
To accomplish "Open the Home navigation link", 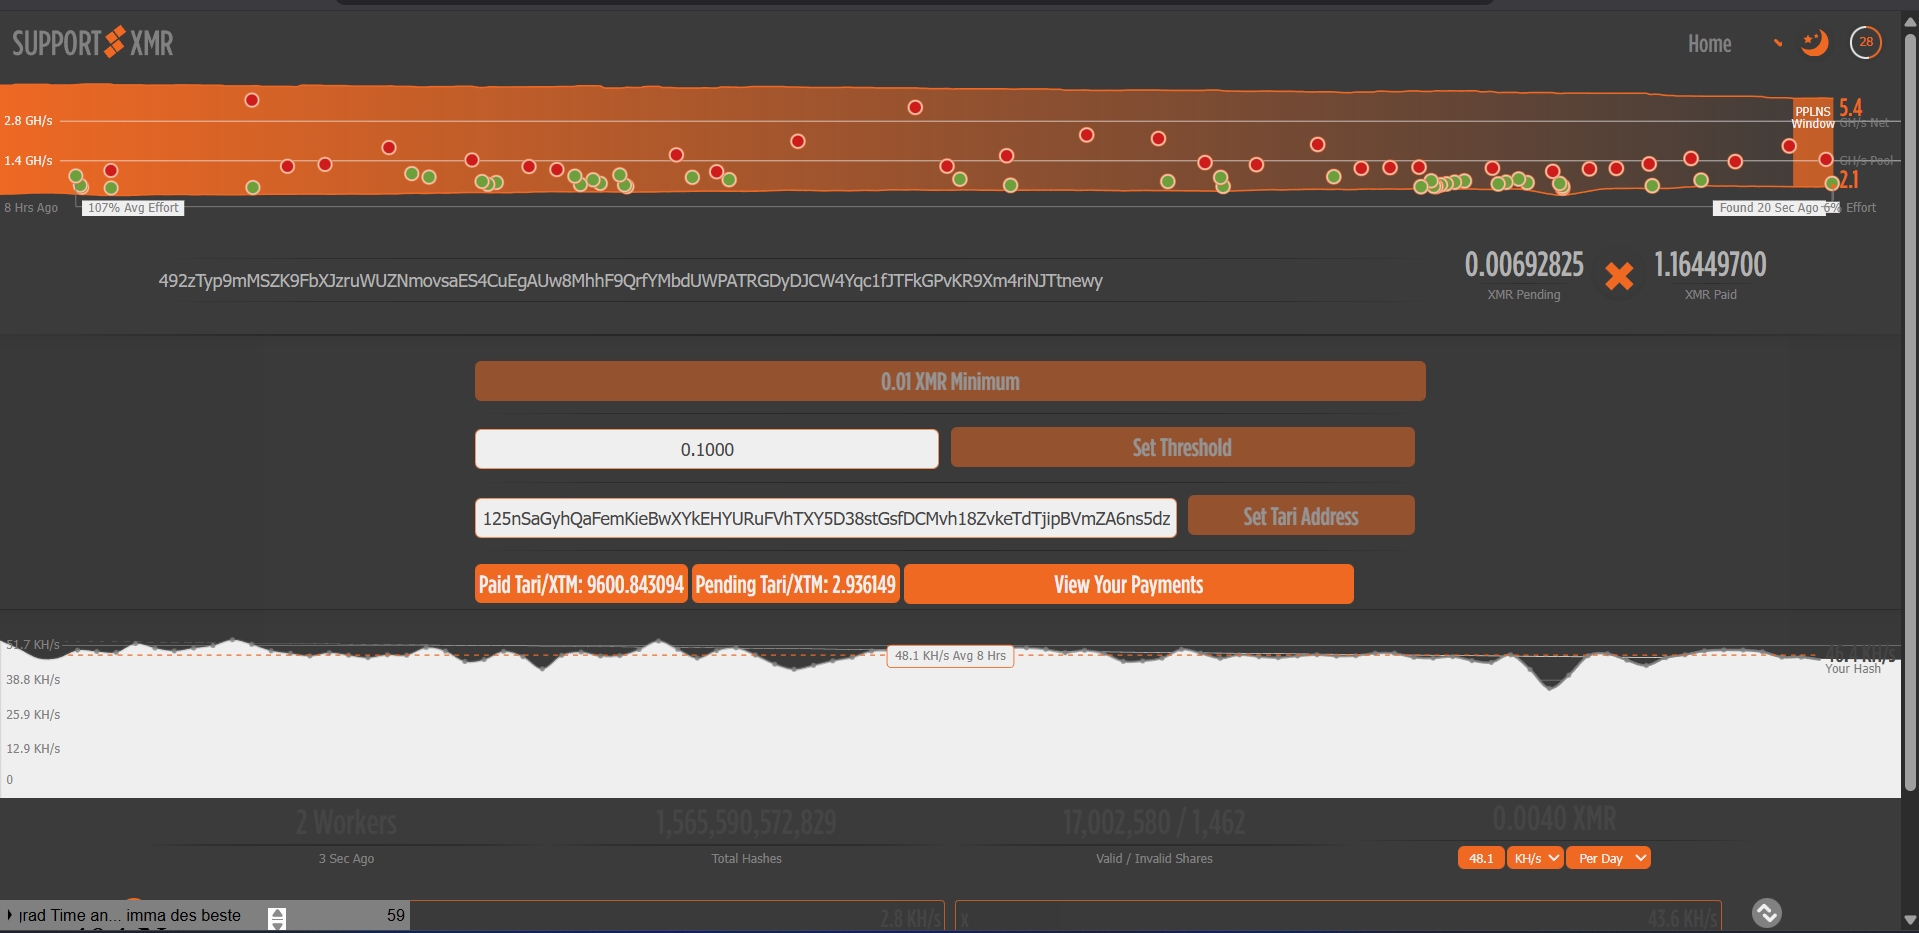I will click(1709, 44).
